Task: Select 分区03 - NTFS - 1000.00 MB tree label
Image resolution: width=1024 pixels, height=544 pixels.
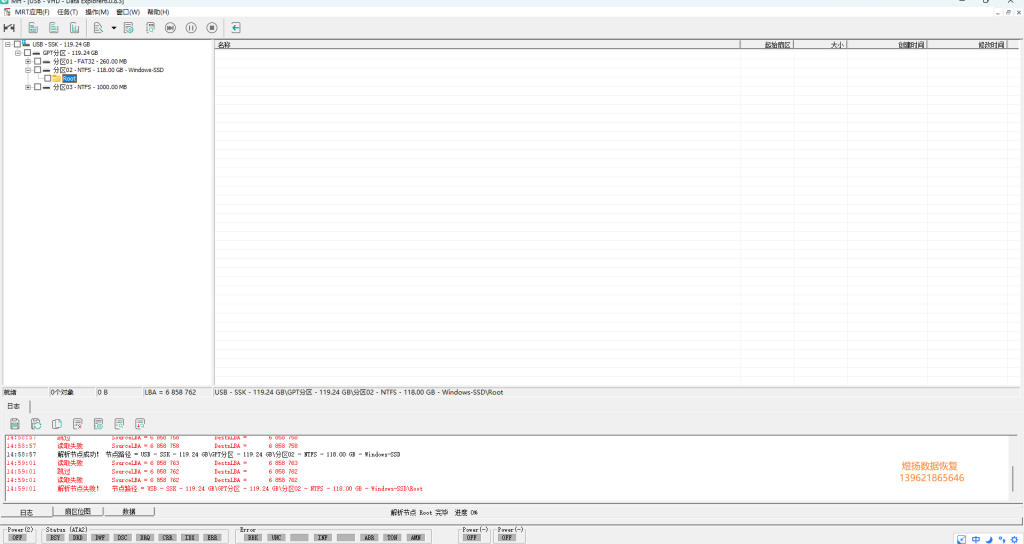Action: [x=90, y=87]
